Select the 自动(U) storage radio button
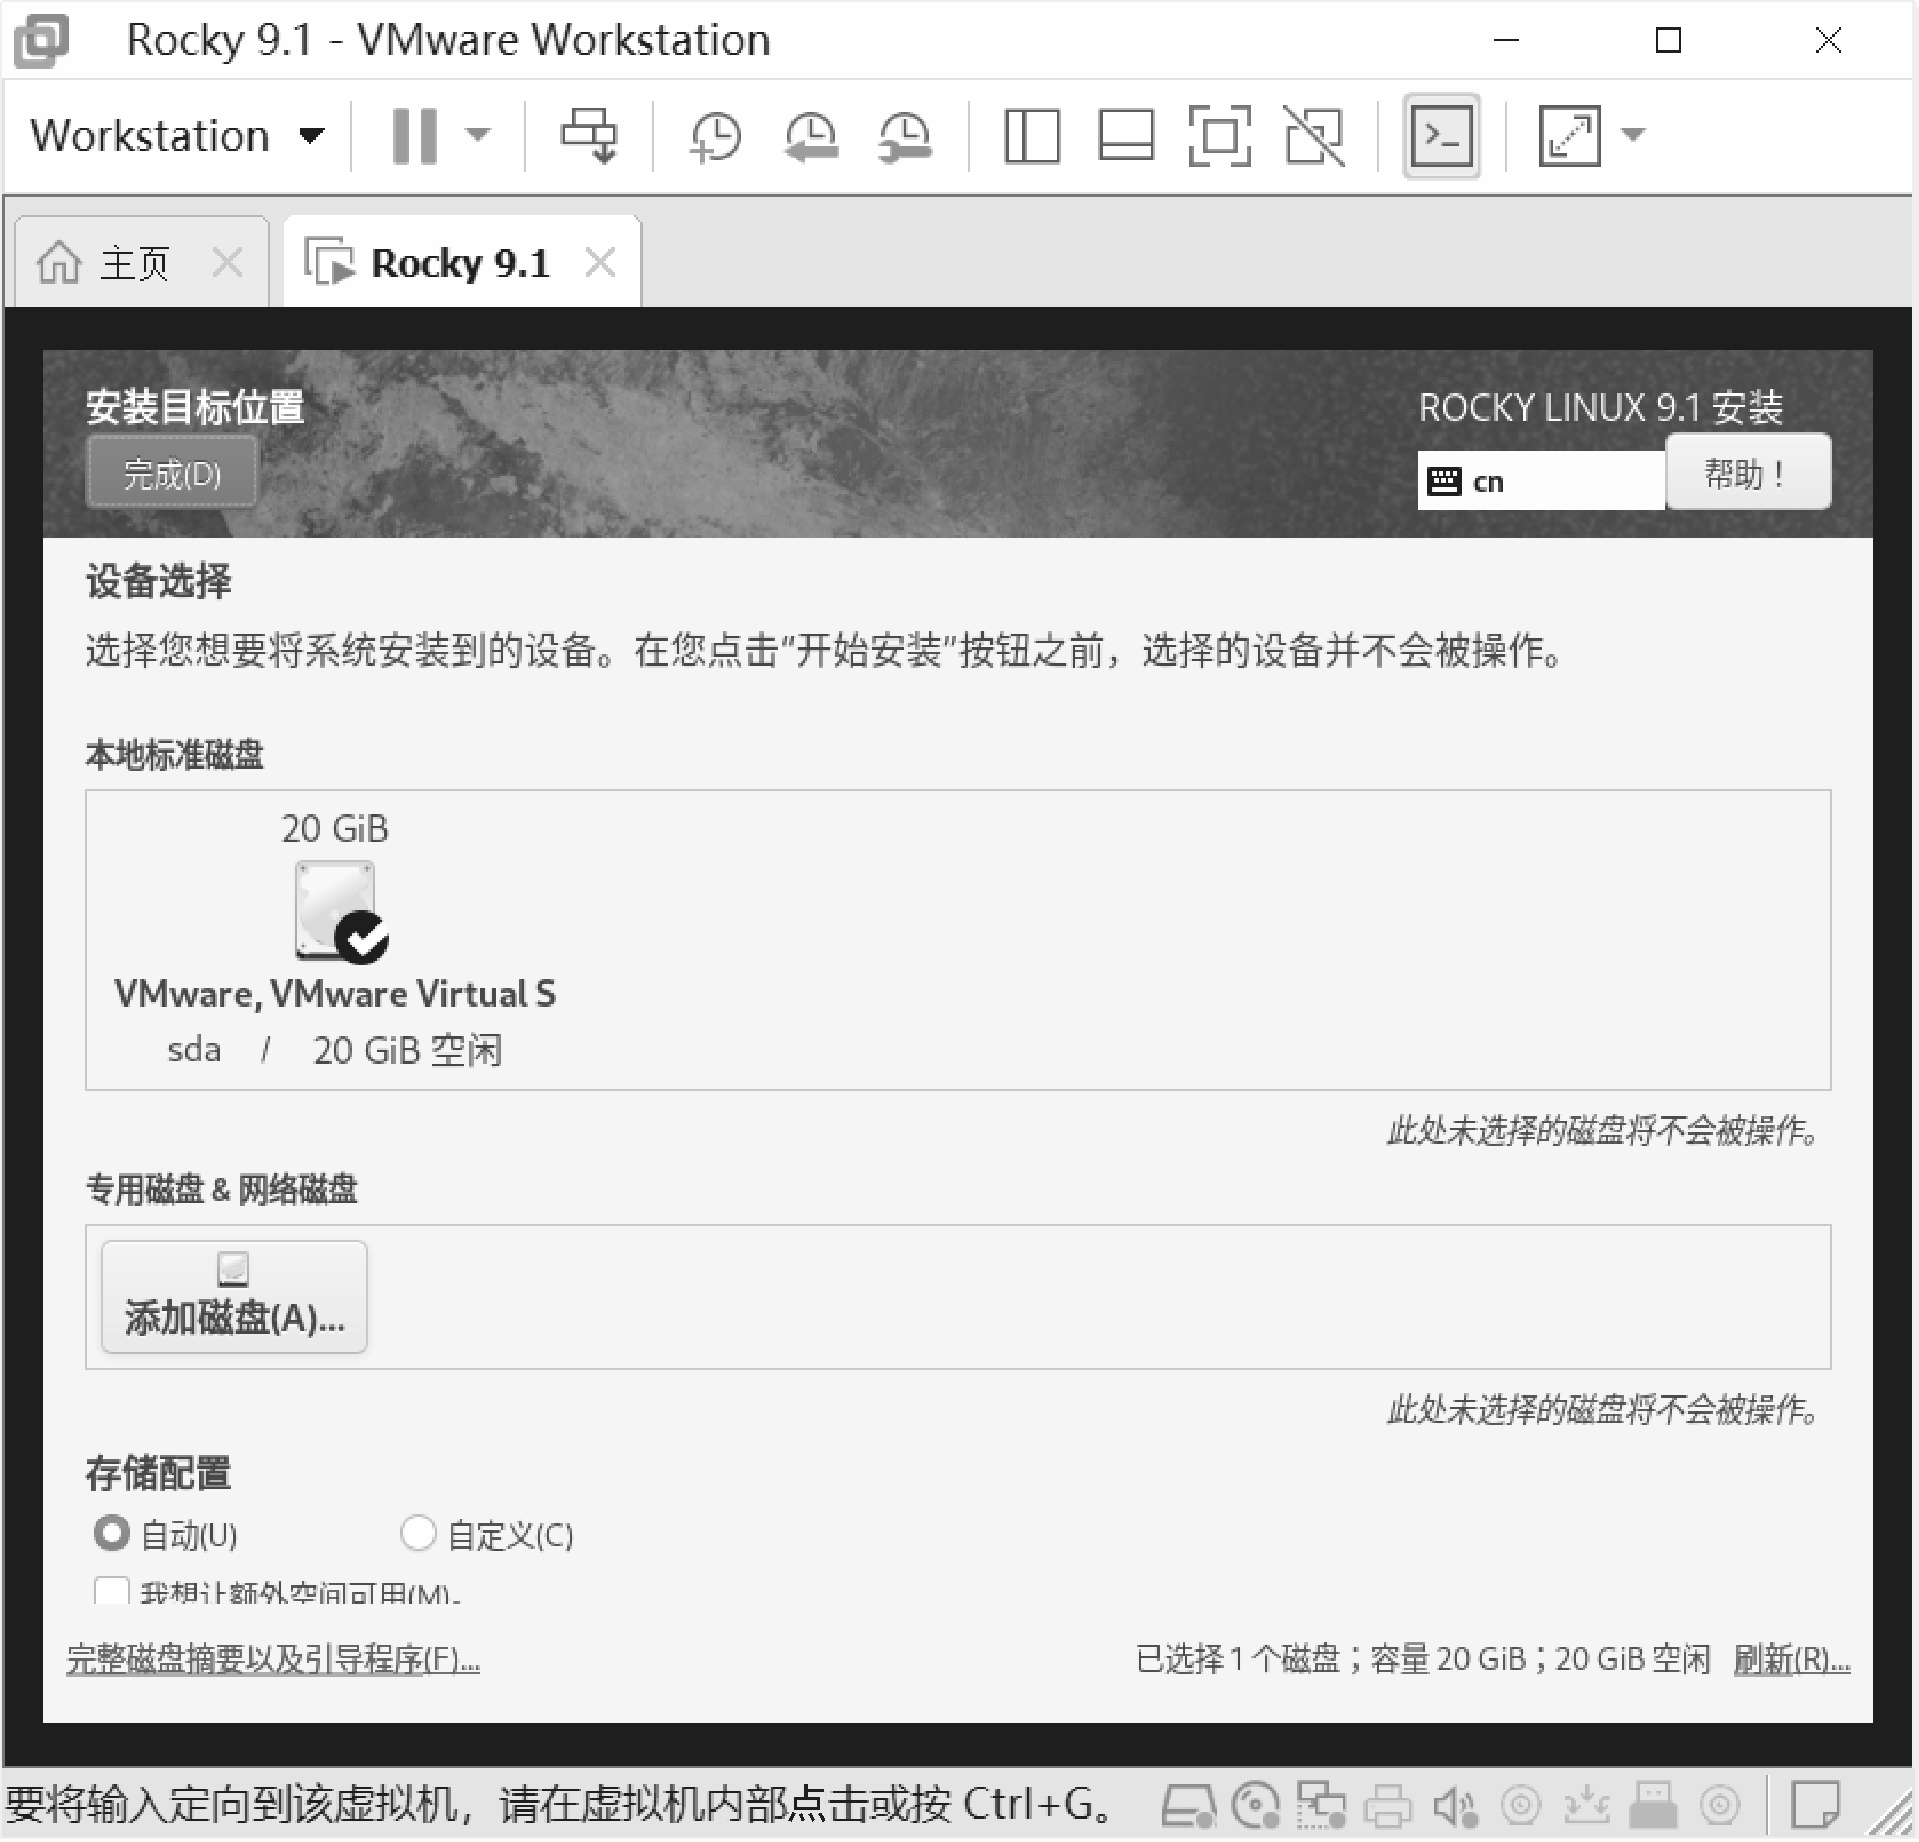Screen dimensions: 1919x1842 tap(111, 1533)
